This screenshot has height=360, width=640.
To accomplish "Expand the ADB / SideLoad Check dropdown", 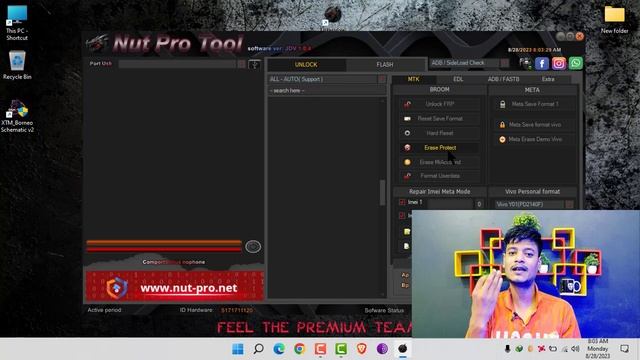I will (x=505, y=63).
